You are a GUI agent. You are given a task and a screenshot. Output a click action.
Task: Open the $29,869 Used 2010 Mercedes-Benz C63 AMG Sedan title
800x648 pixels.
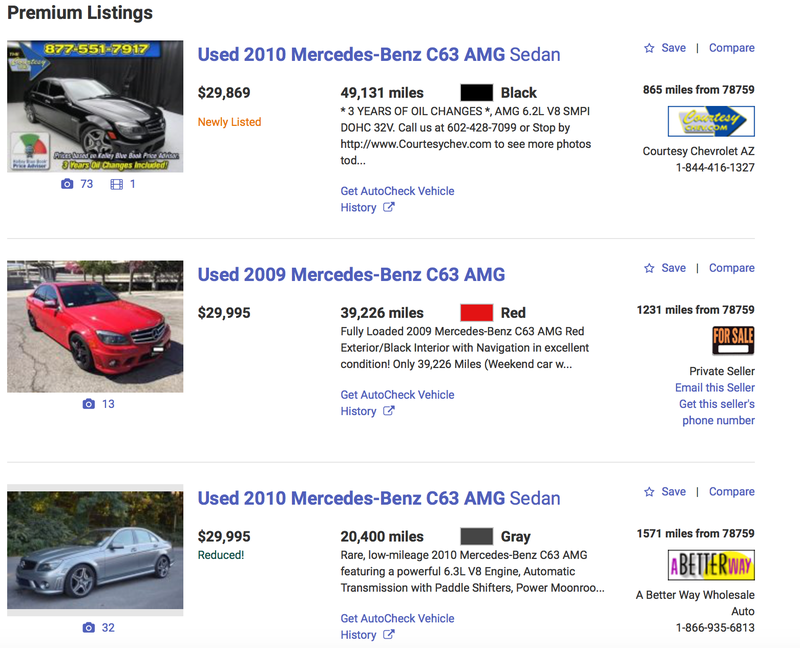pos(379,55)
